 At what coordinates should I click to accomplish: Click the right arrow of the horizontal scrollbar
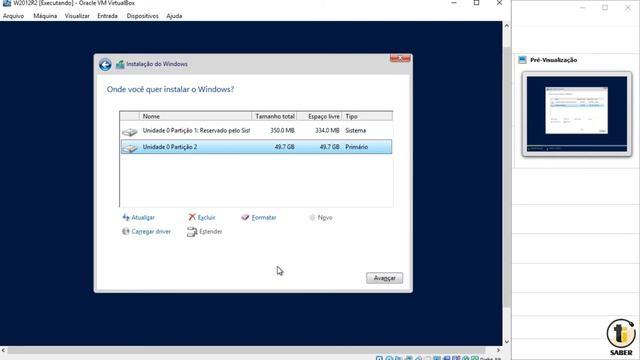click(x=498, y=350)
